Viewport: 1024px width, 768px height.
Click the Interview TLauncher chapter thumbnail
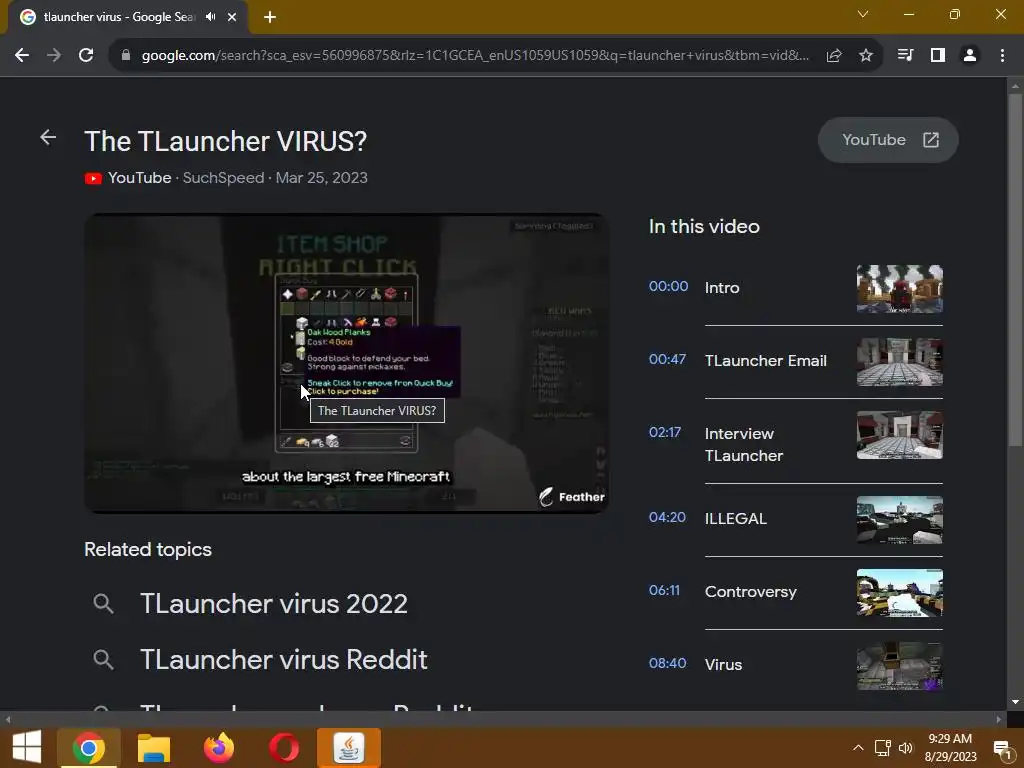899,435
